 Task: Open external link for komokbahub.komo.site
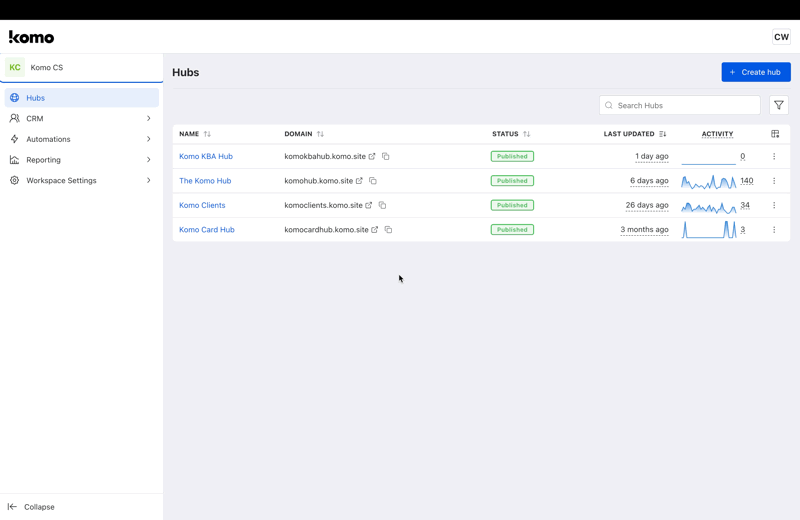pos(372,157)
